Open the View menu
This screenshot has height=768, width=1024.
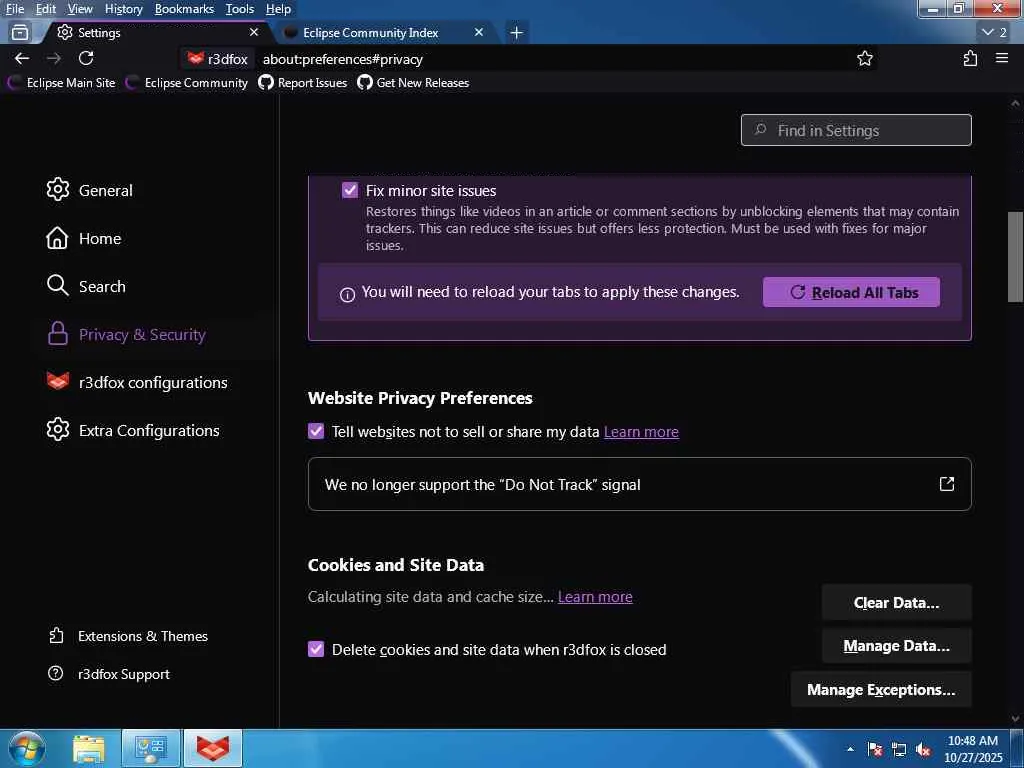80,8
